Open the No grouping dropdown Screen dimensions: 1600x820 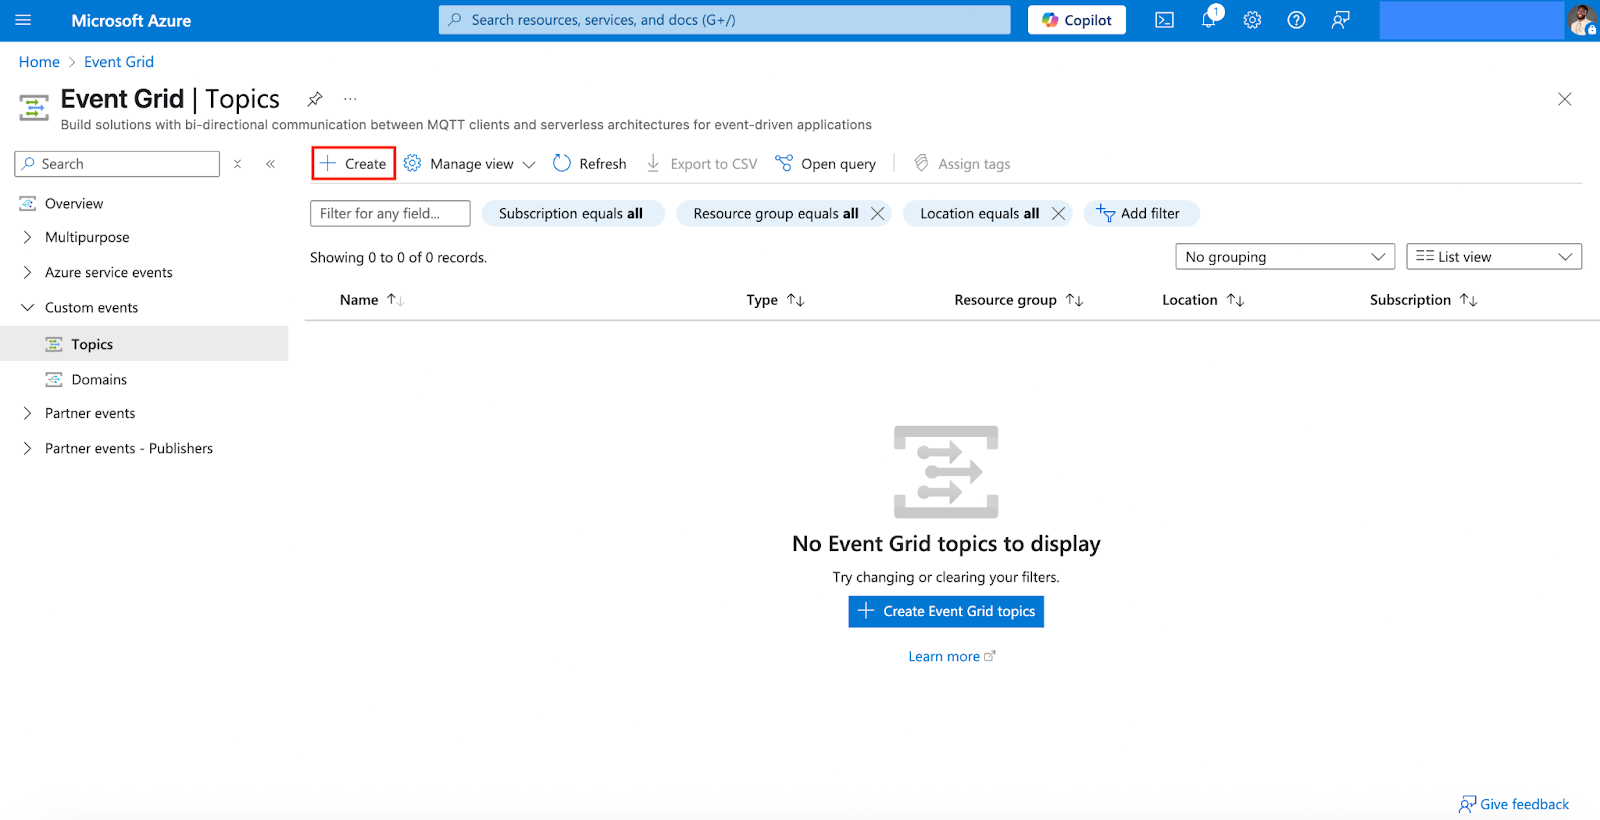[x=1285, y=257]
